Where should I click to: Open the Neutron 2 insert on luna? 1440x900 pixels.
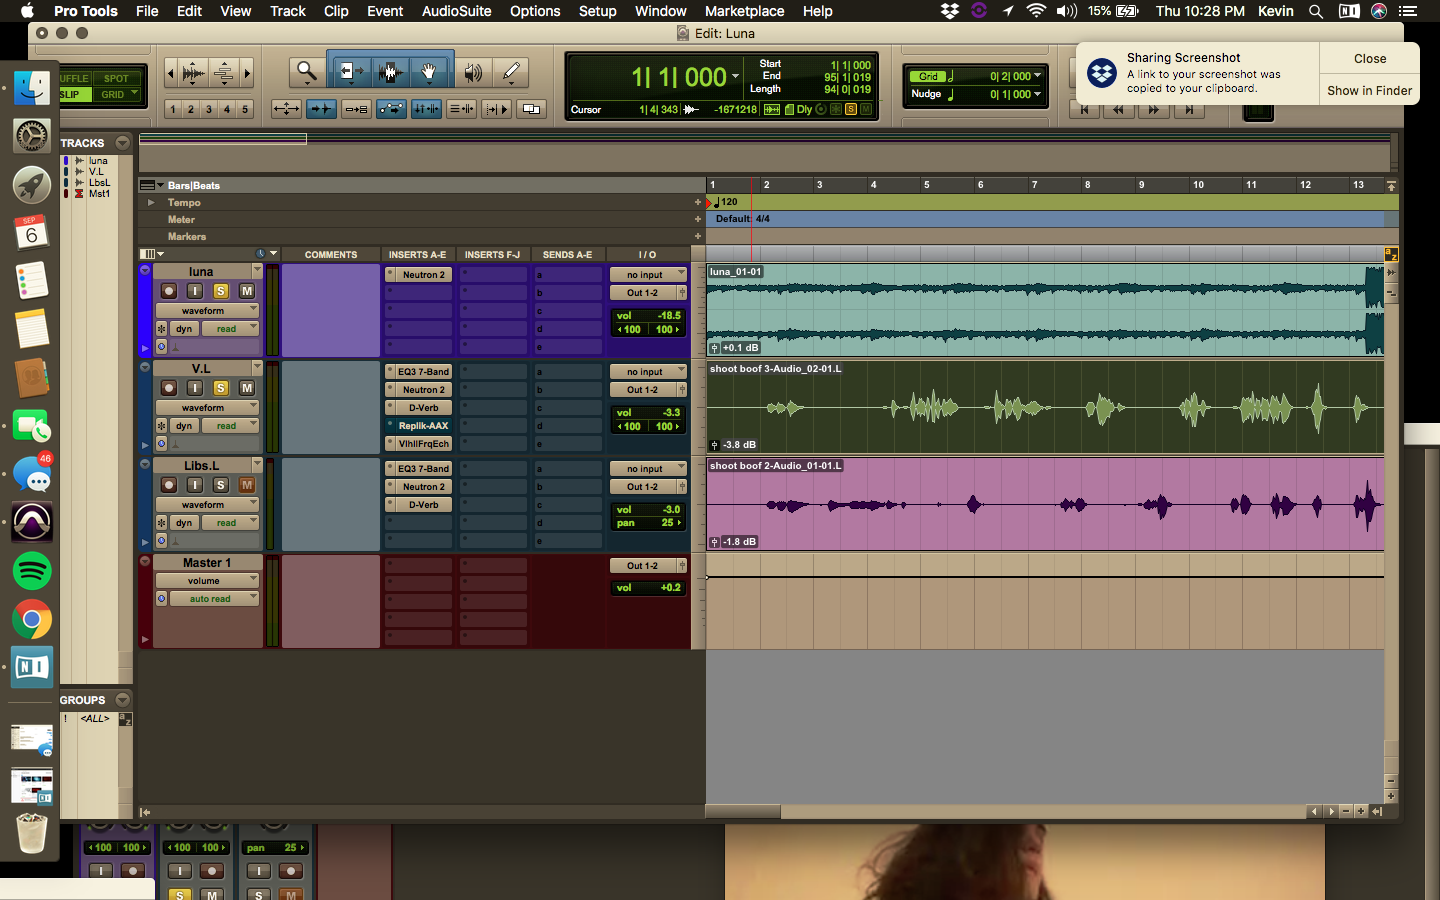coord(423,275)
